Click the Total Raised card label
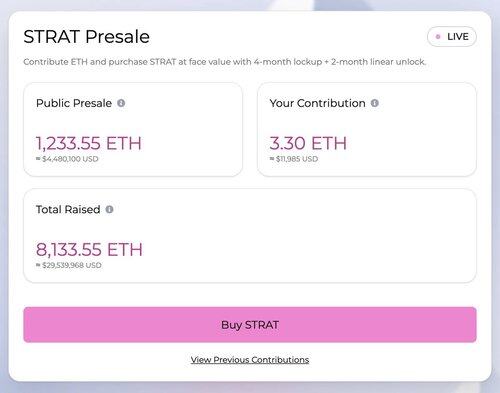The width and height of the screenshot is (500, 393). tap(68, 209)
